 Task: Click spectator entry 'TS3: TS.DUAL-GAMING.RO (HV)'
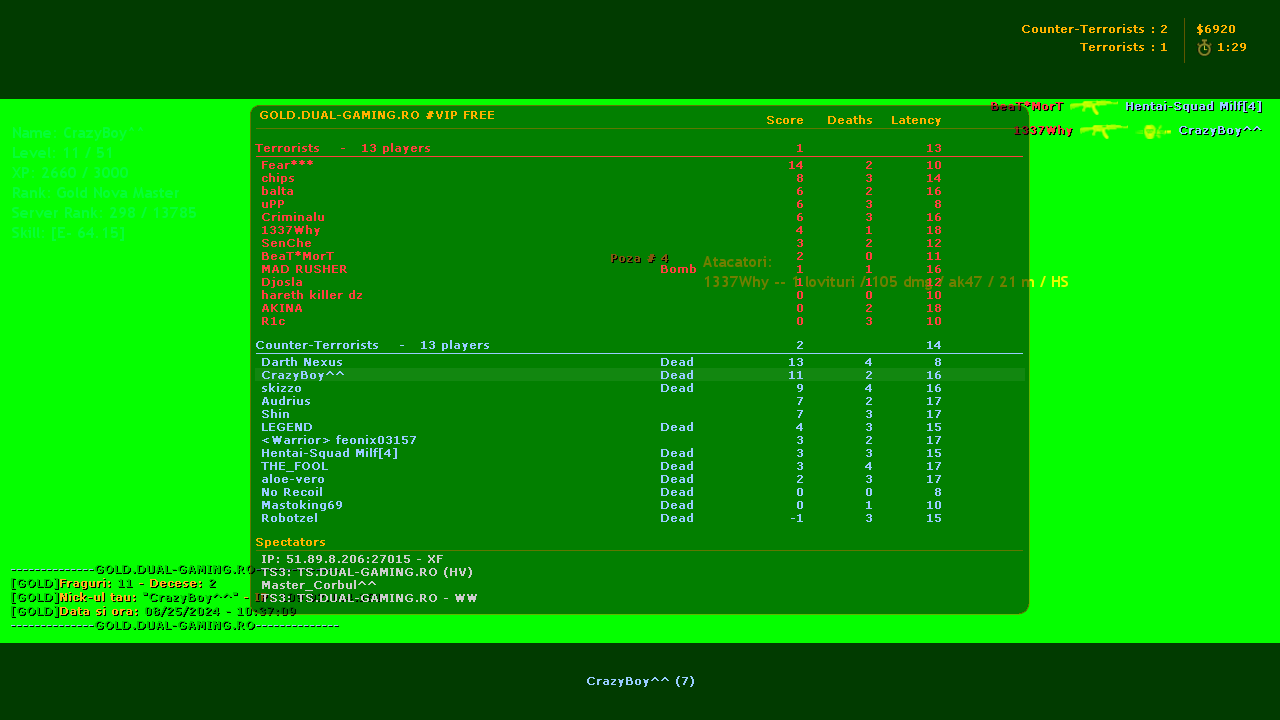367,572
